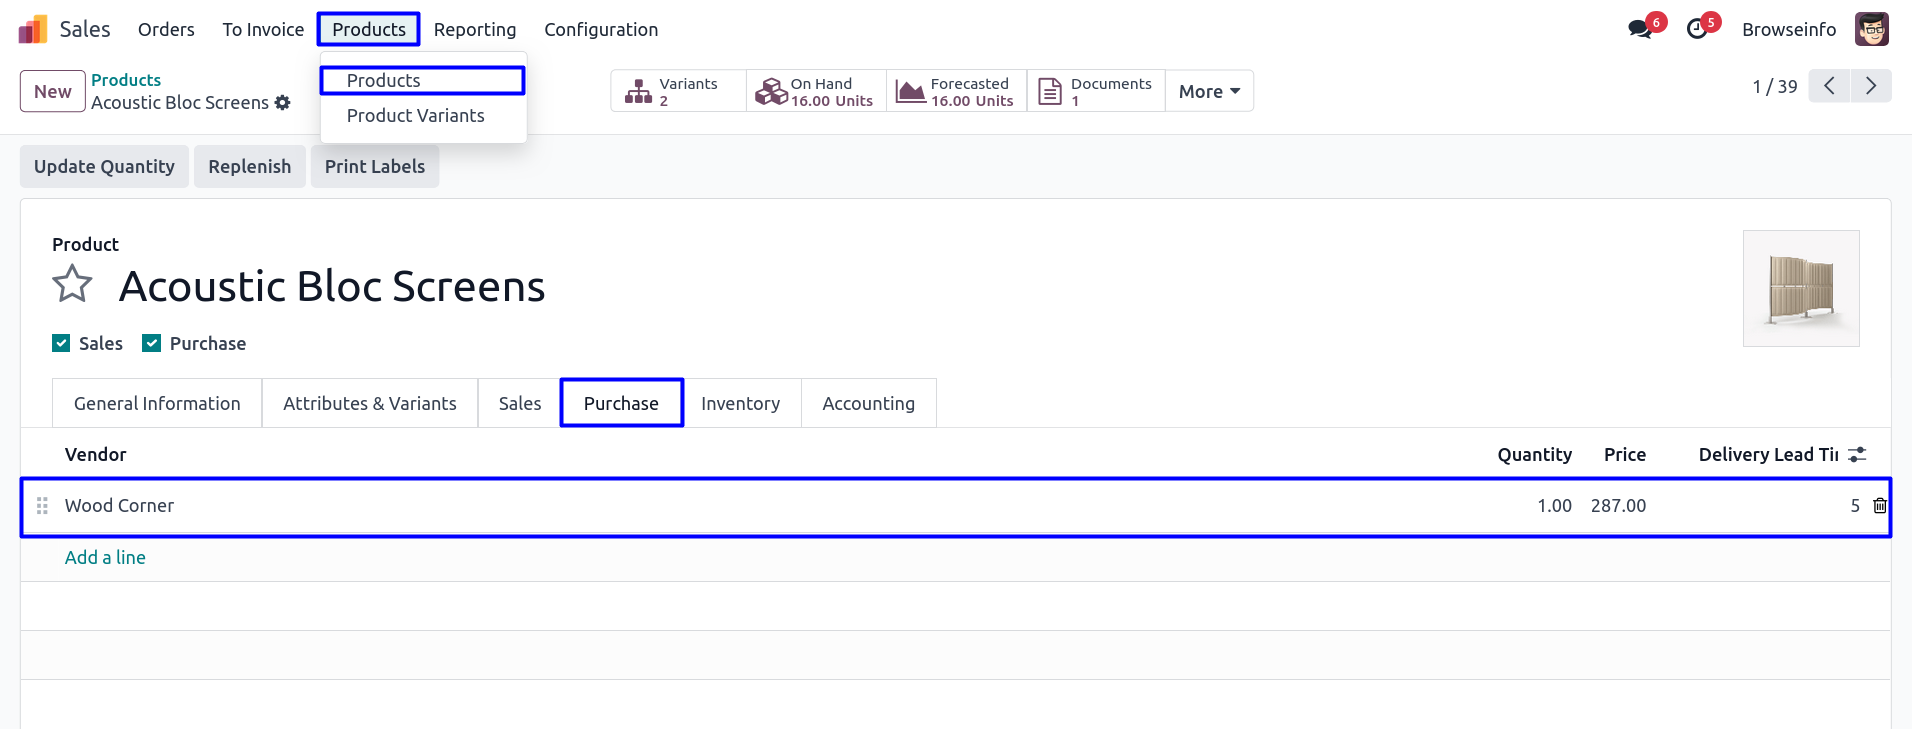
Task: Open the Configuration menu
Action: (x=601, y=29)
